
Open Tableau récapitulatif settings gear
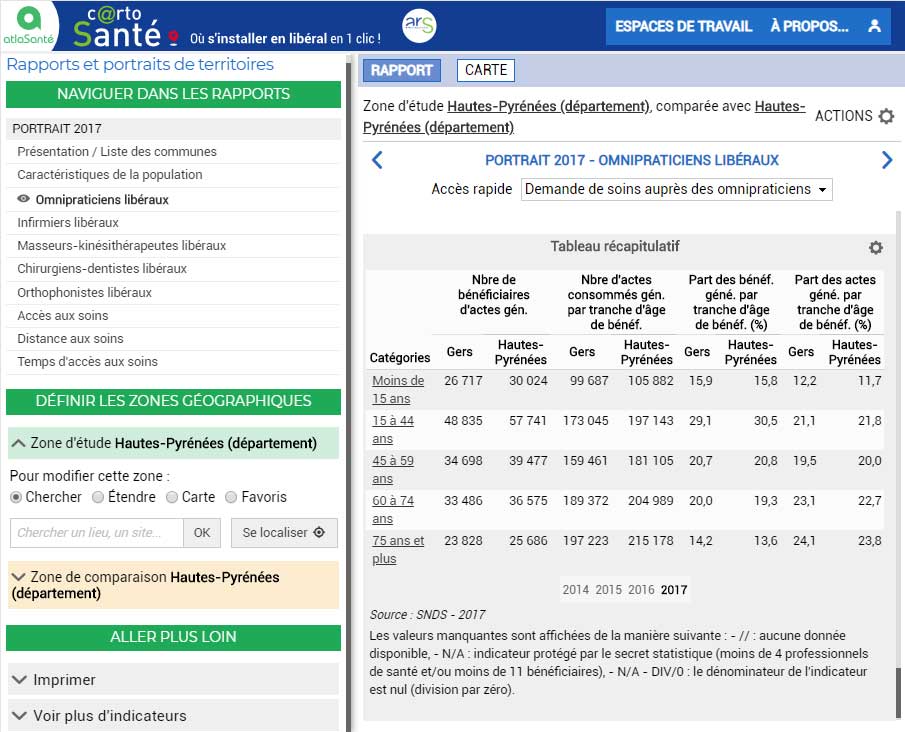[x=876, y=248]
